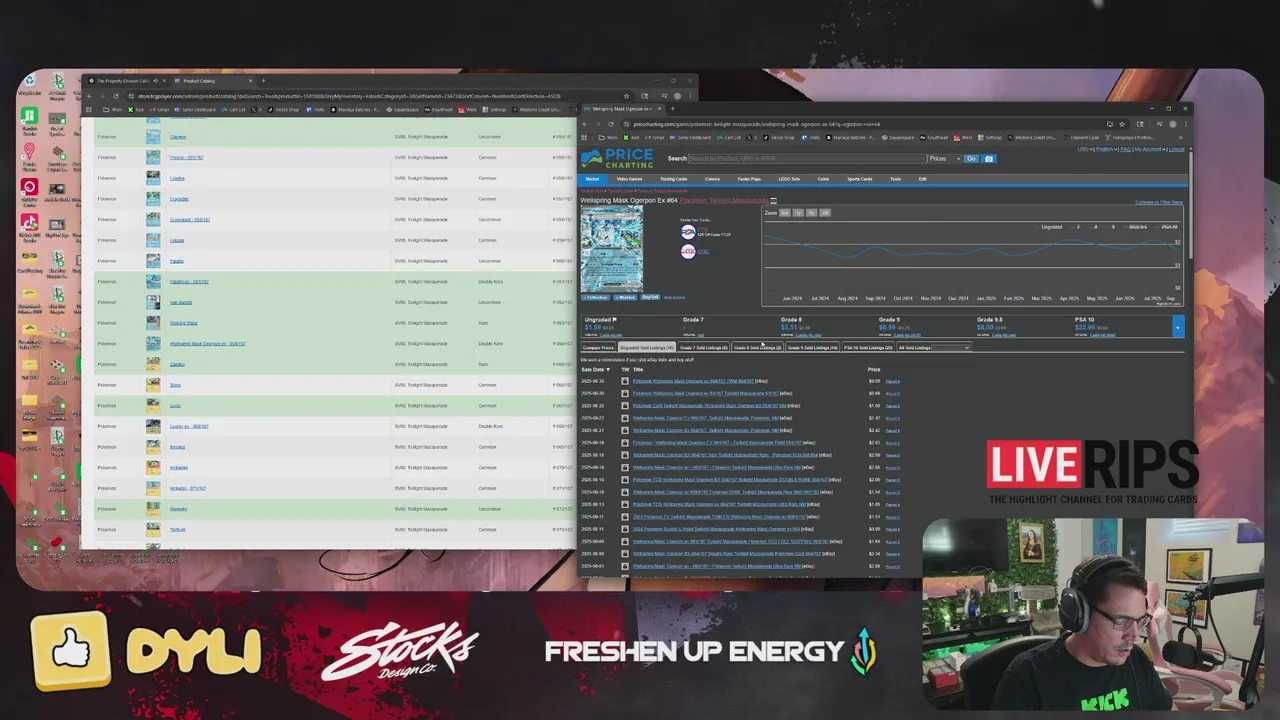
Task: Toggle the Ungraded series in the chart legend
Action: (1050, 227)
